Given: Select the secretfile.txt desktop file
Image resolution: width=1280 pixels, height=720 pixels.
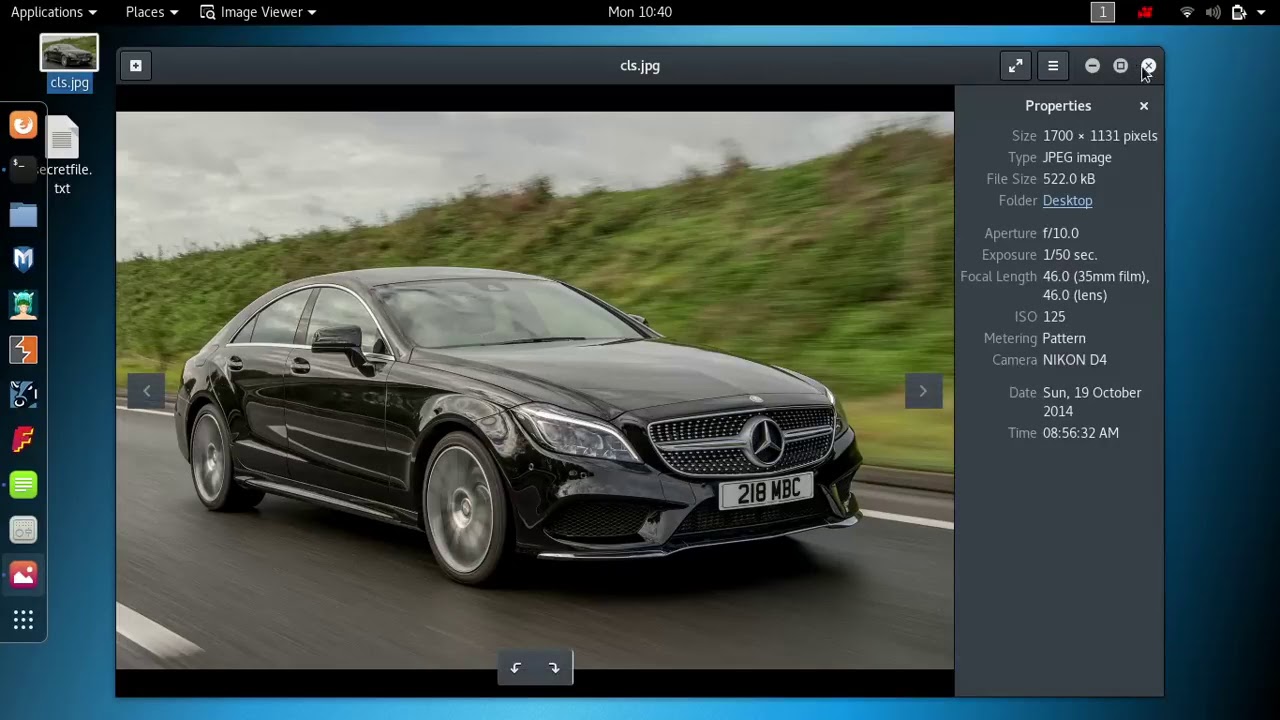Looking at the screenshot, I should pos(62,157).
